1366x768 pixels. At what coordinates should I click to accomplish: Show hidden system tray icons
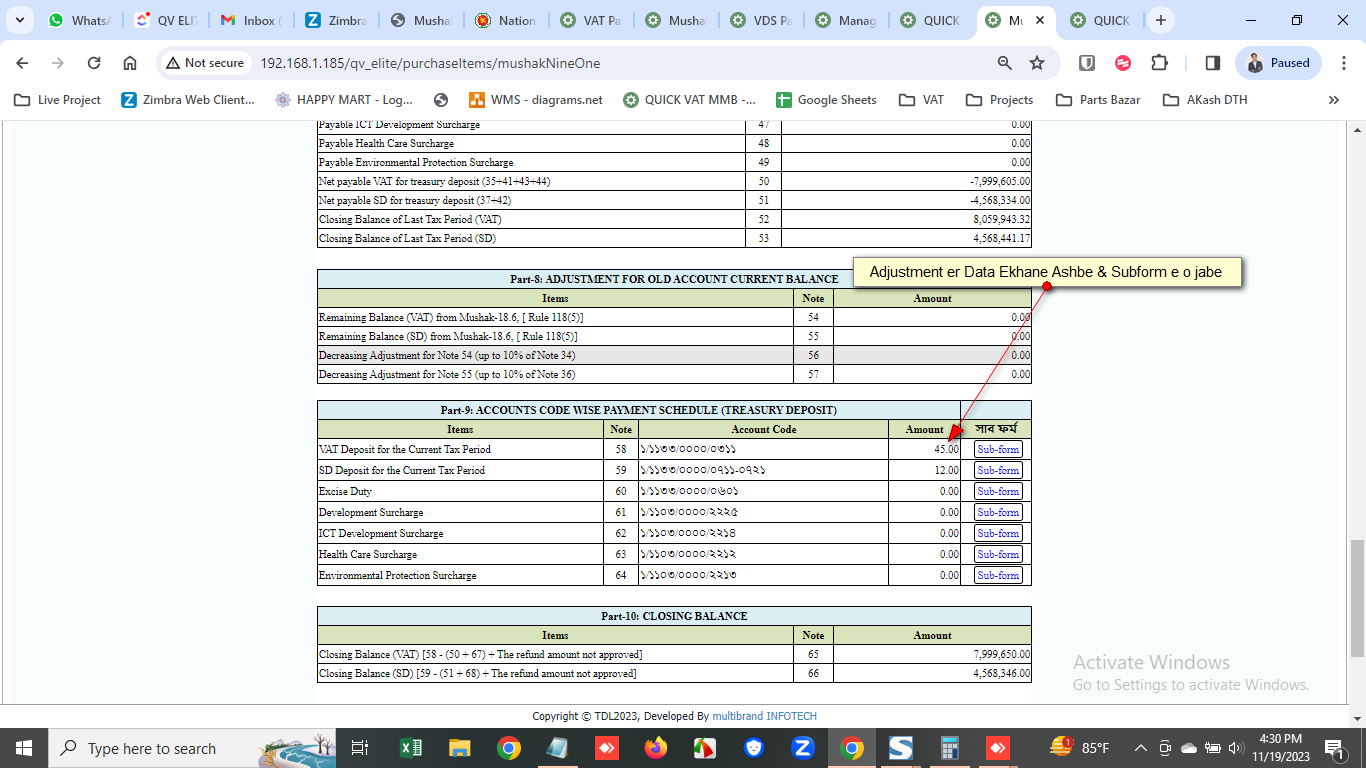click(x=1140, y=748)
